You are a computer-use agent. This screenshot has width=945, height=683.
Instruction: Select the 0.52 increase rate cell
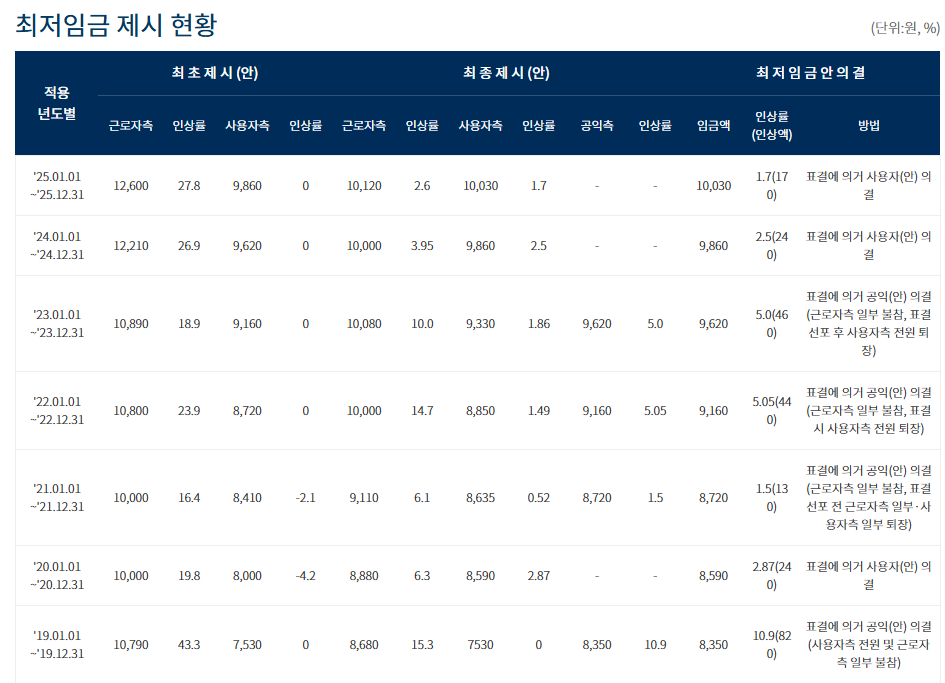tap(538, 497)
